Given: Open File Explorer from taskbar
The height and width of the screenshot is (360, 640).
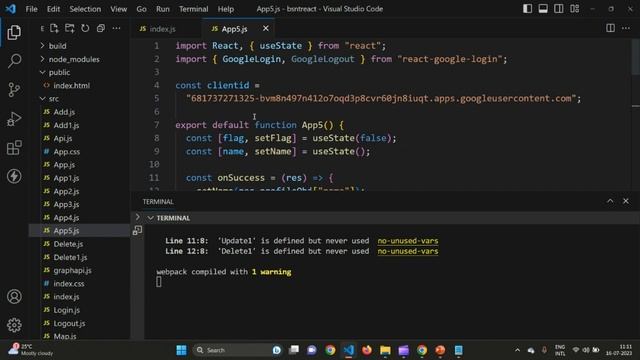Looking at the screenshot, I should pyautogui.click(x=385, y=350).
